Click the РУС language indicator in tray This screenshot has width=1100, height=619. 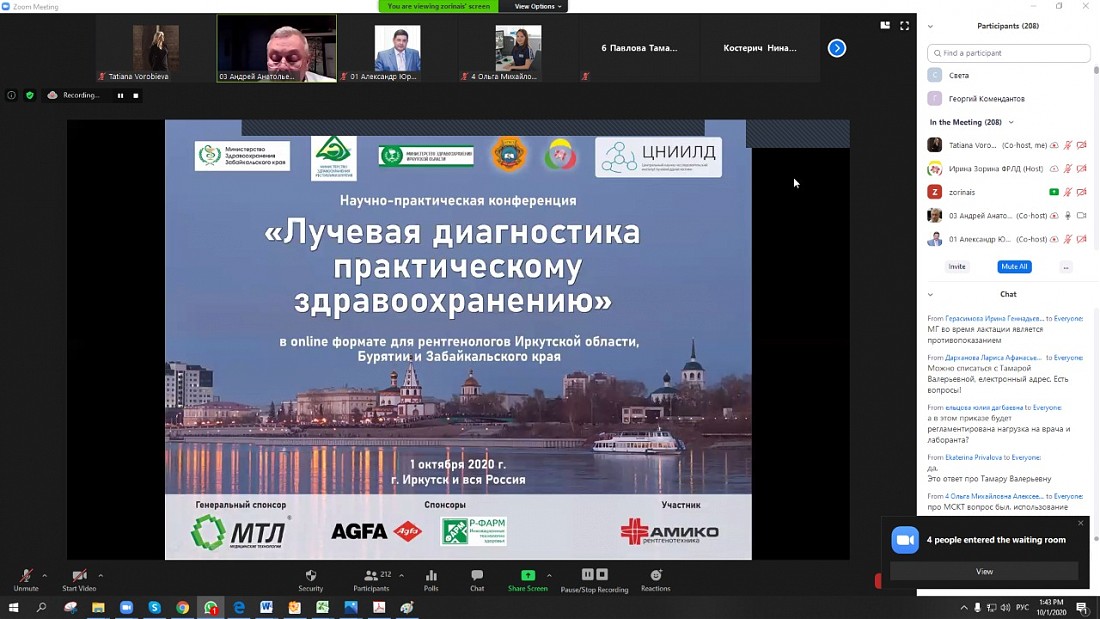(1022, 607)
